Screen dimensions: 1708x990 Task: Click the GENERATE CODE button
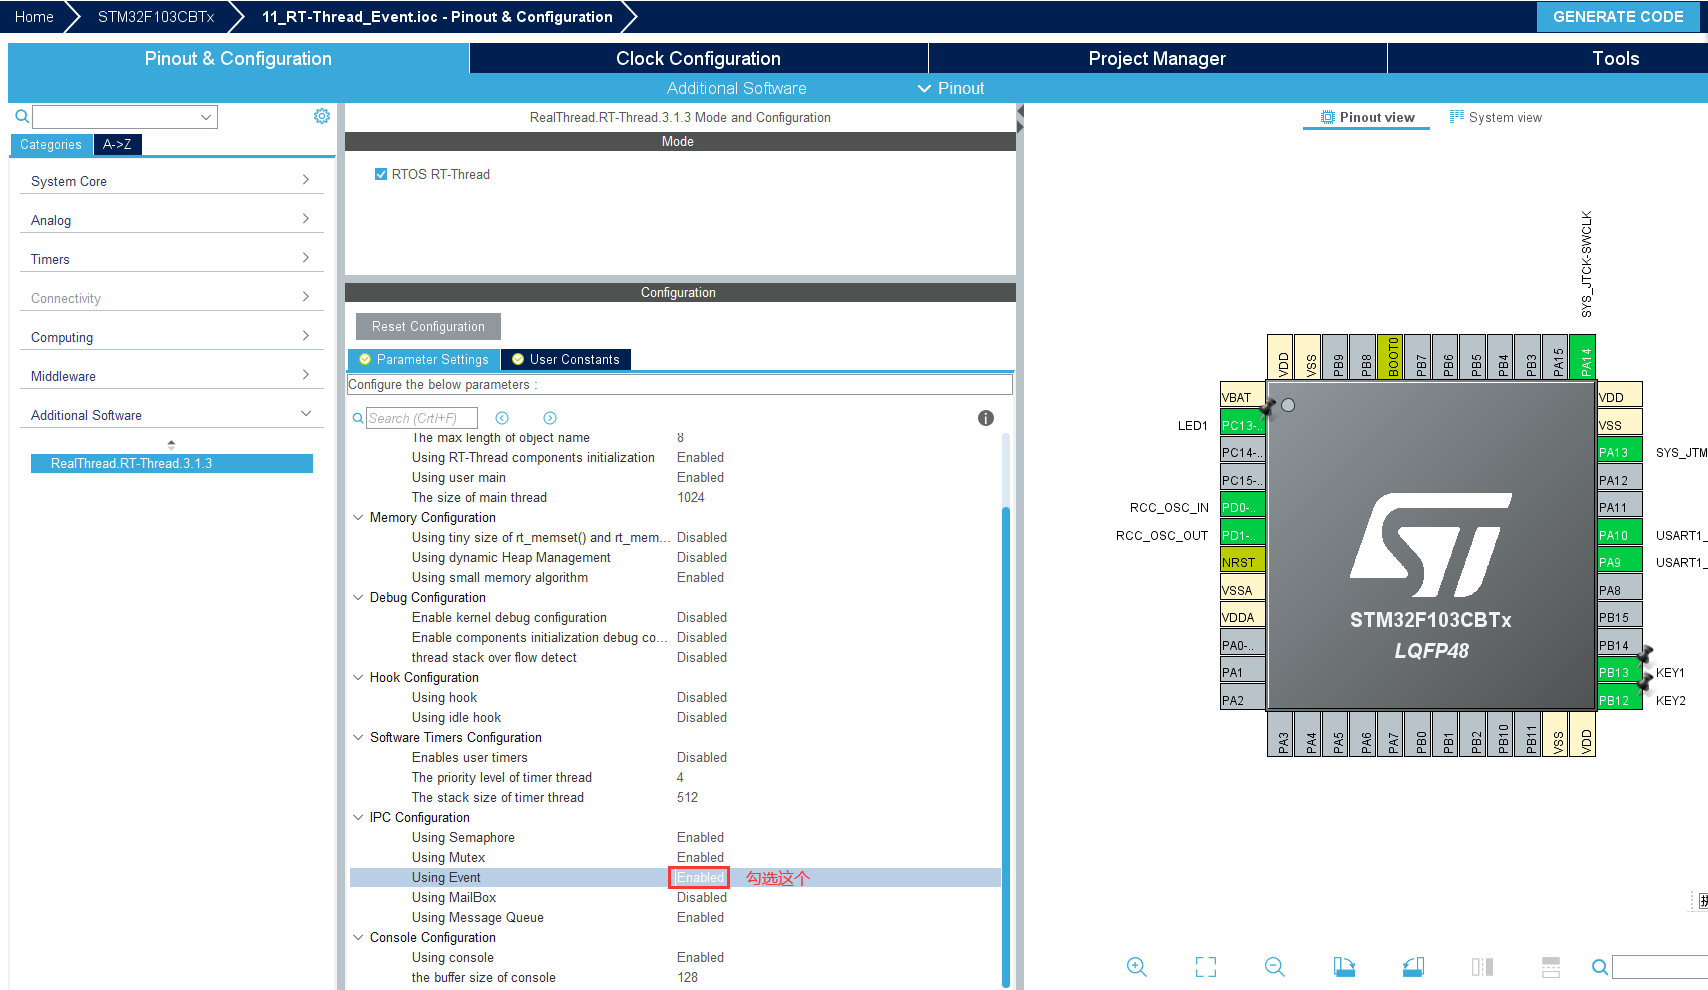(1618, 16)
